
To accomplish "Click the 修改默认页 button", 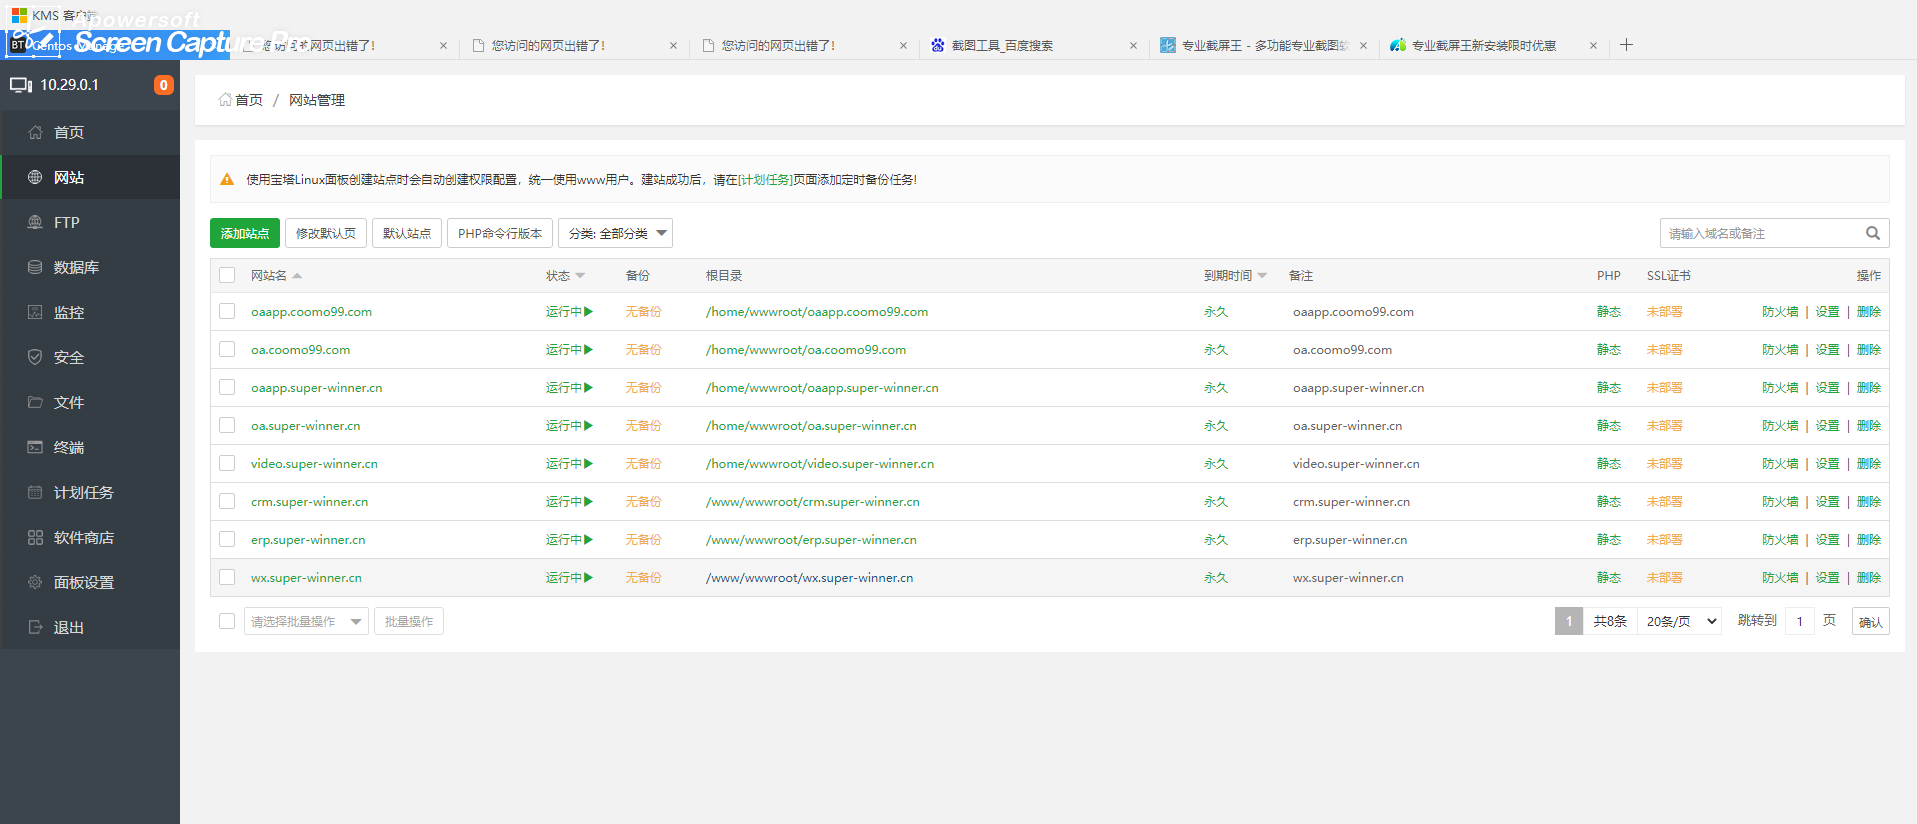I will (x=326, y=233).
